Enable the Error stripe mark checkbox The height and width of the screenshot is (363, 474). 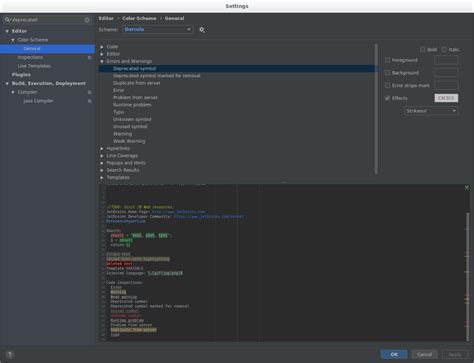pyautogui.click(x=387, y=85)
